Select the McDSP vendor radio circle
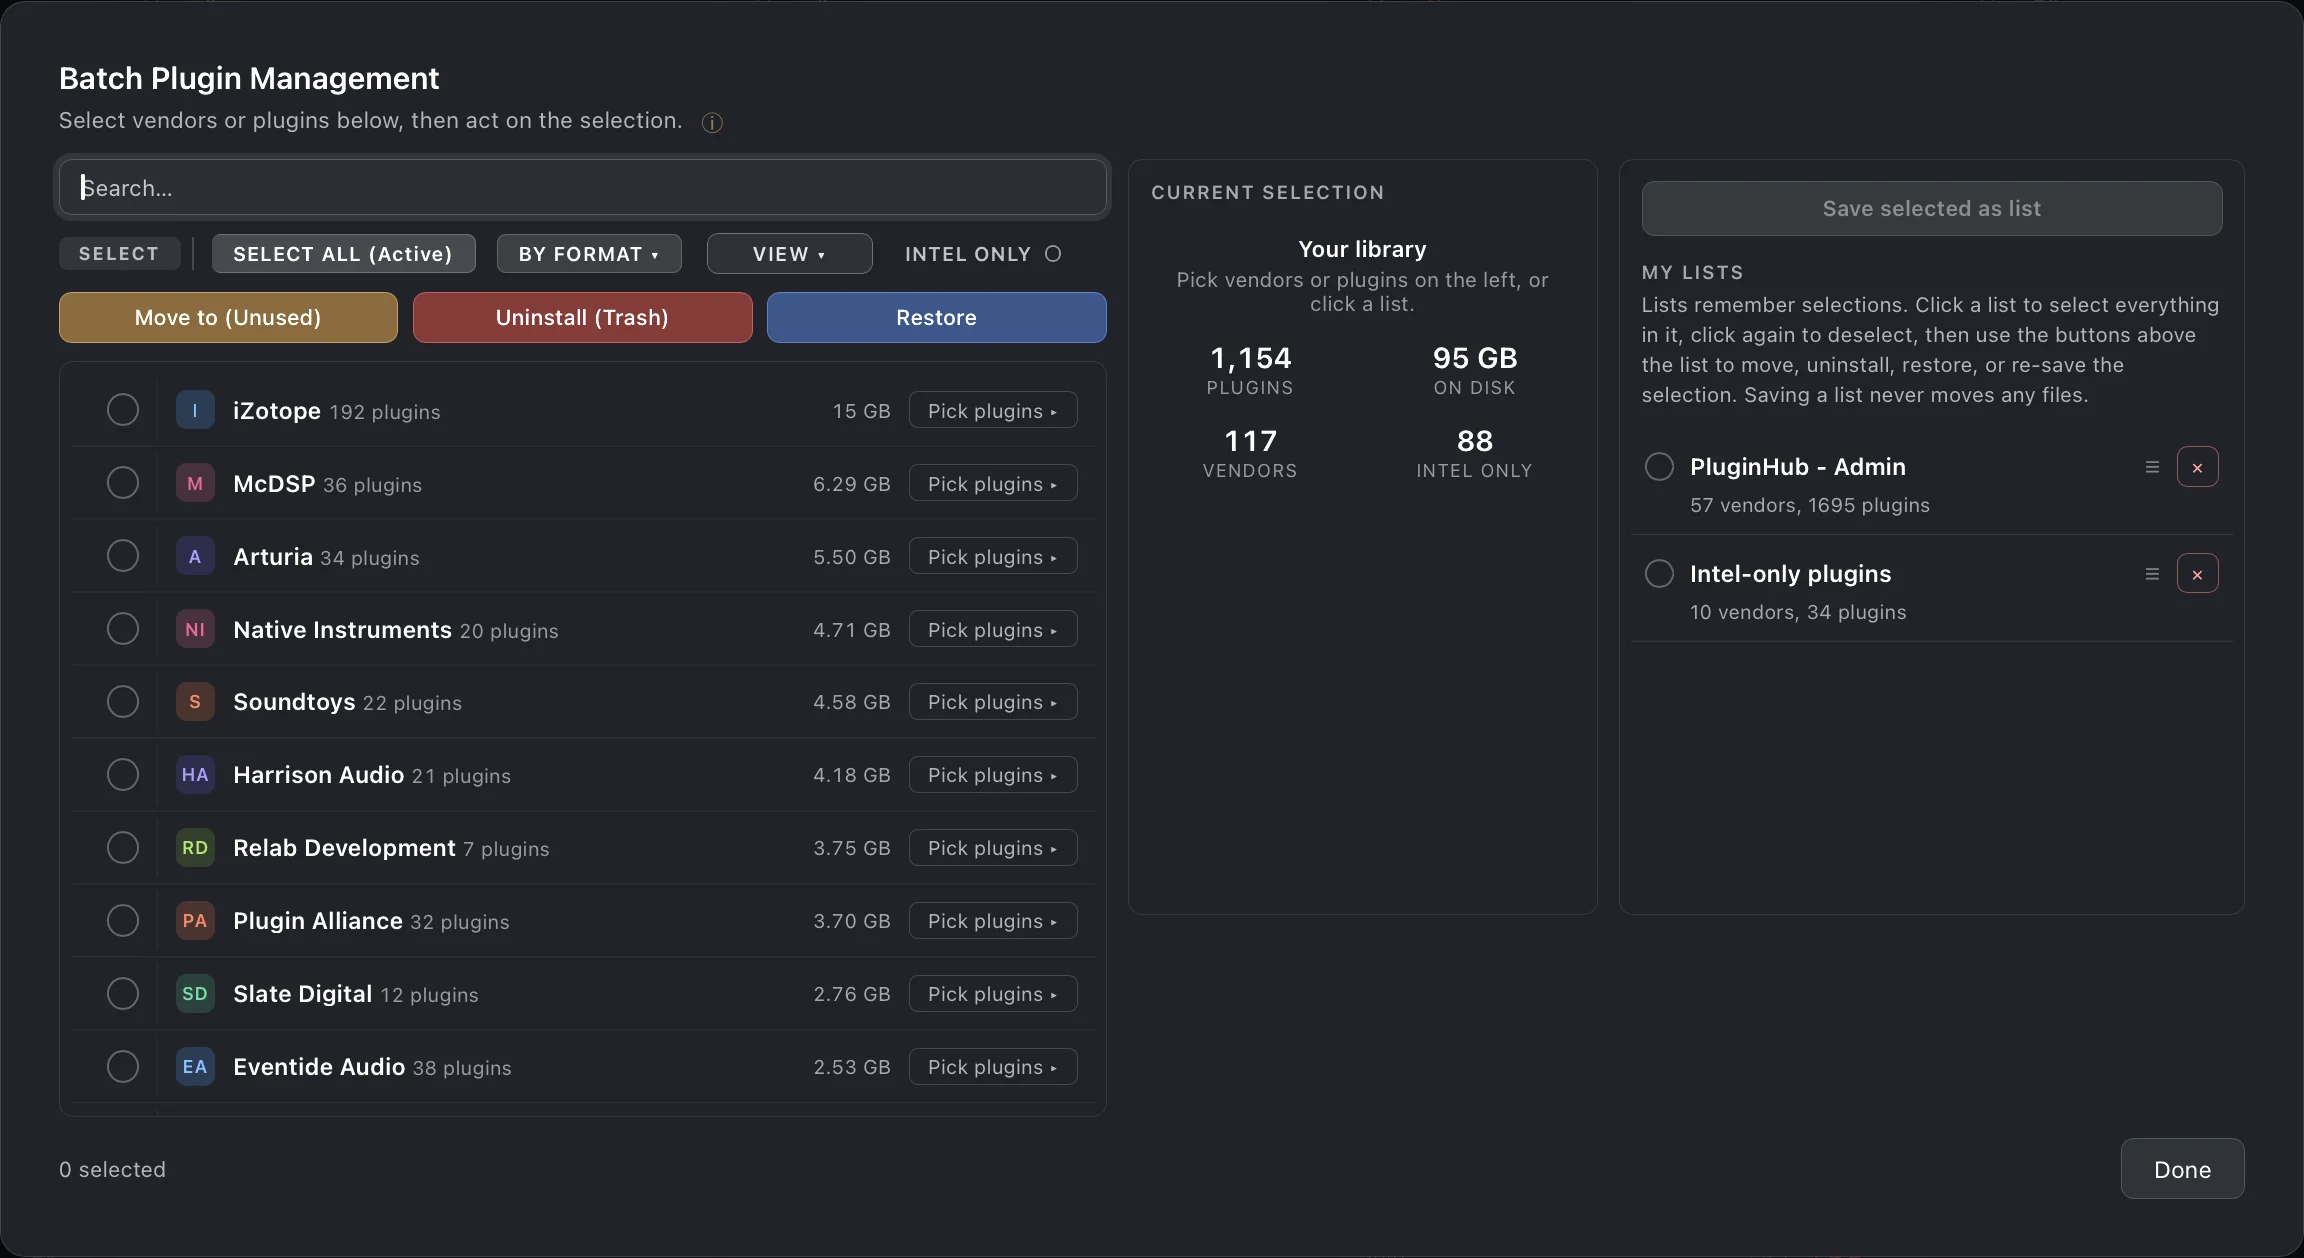The width and height of the screenshot is (2304, 1258). tap(123, 483)
